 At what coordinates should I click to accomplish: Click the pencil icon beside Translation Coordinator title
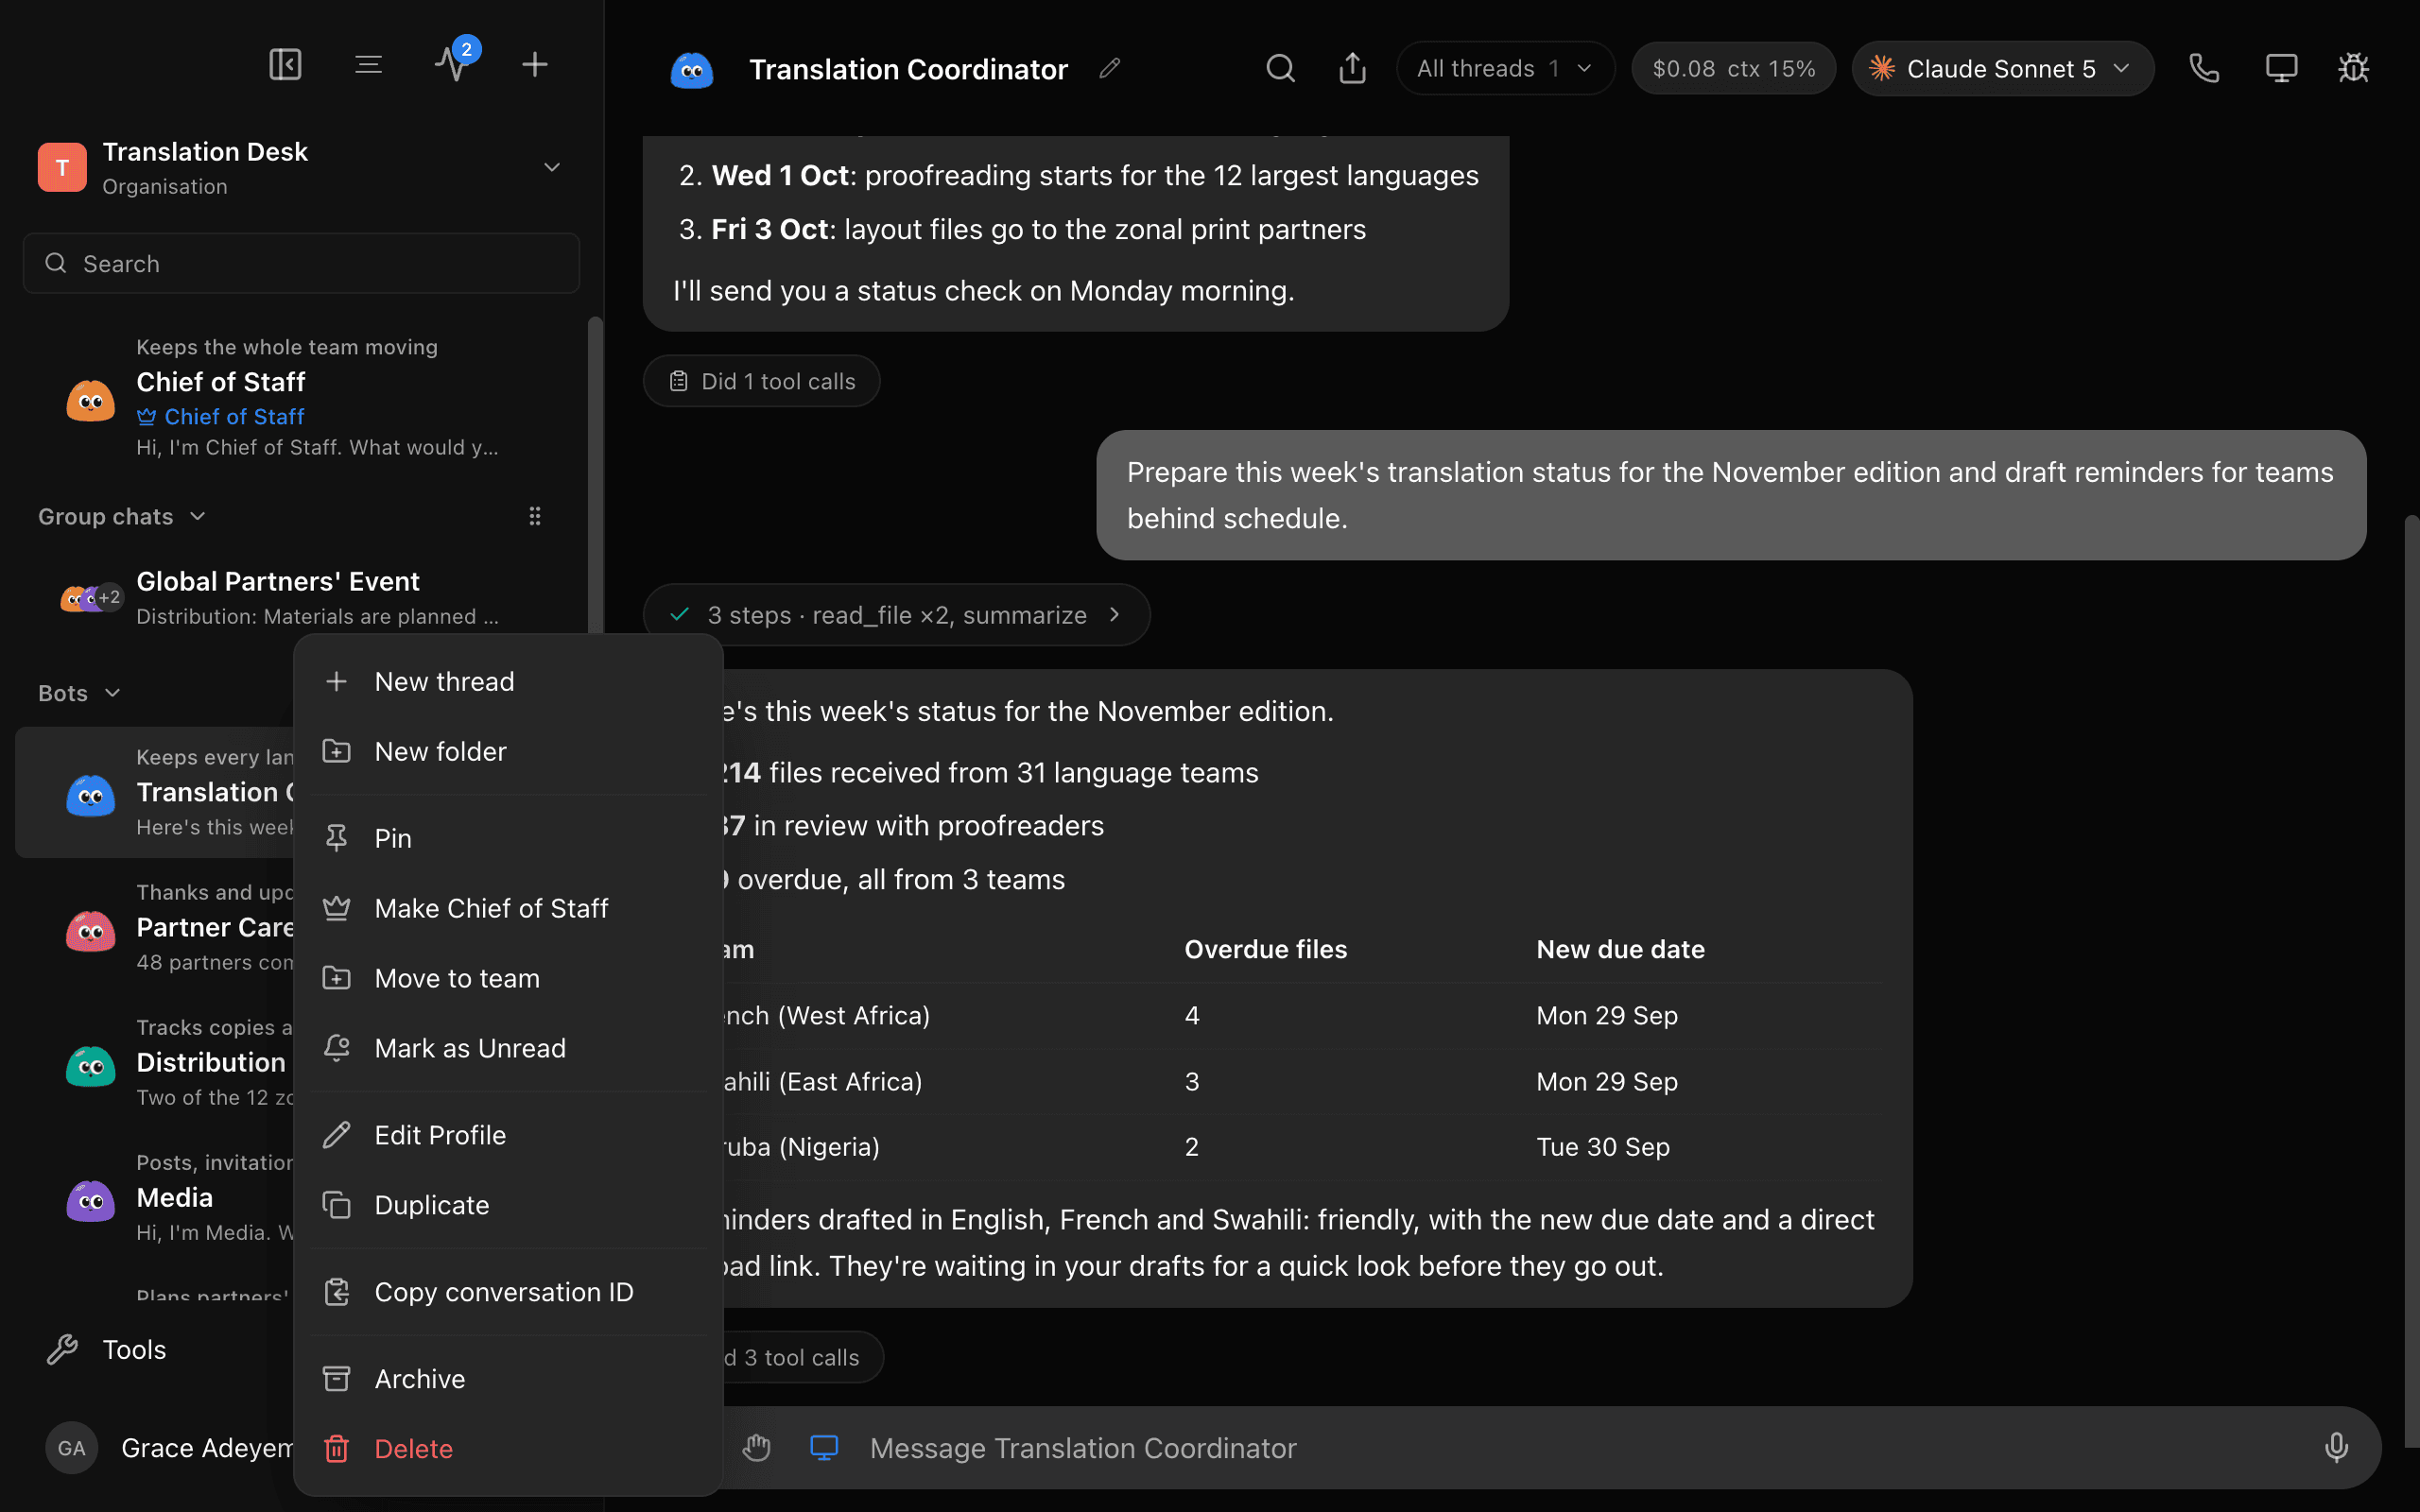point(1109,68)
